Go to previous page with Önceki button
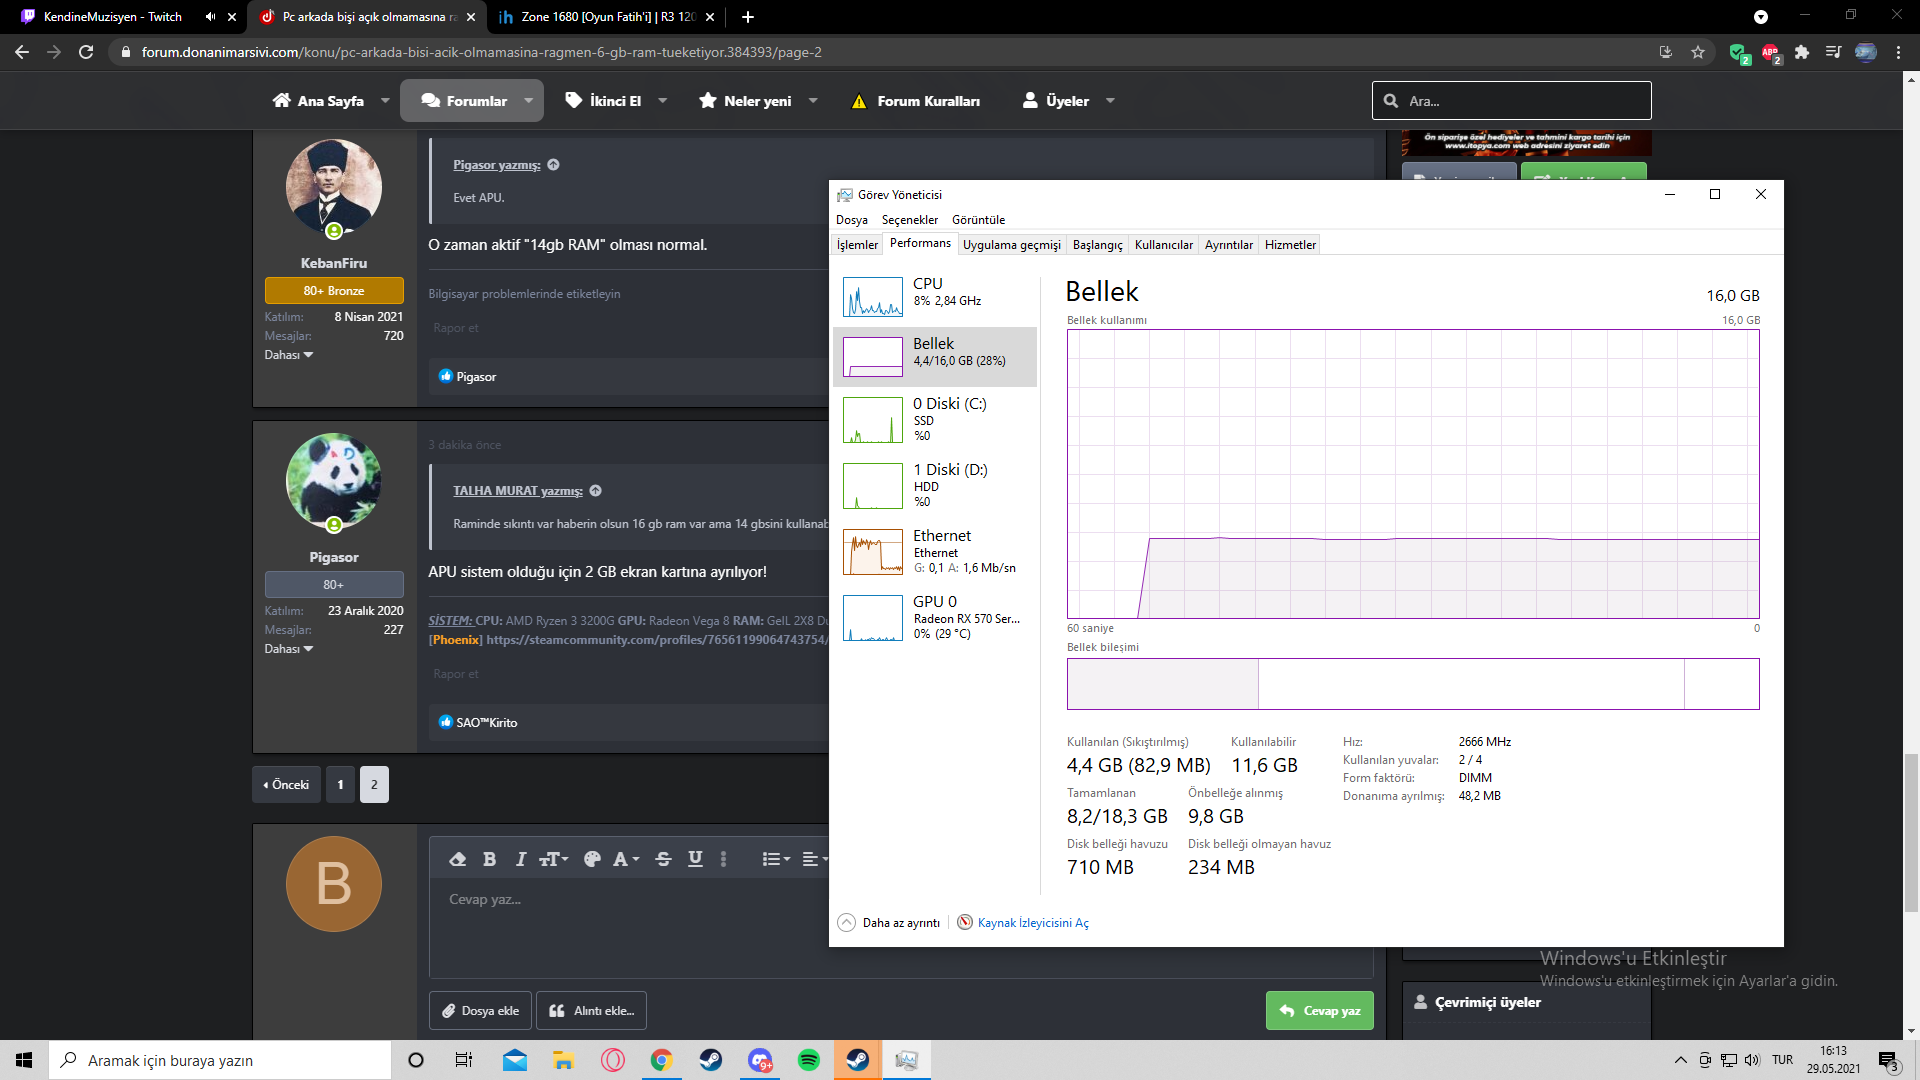The height and width of the screenshot is (1080, 1920). coord(286,785)
